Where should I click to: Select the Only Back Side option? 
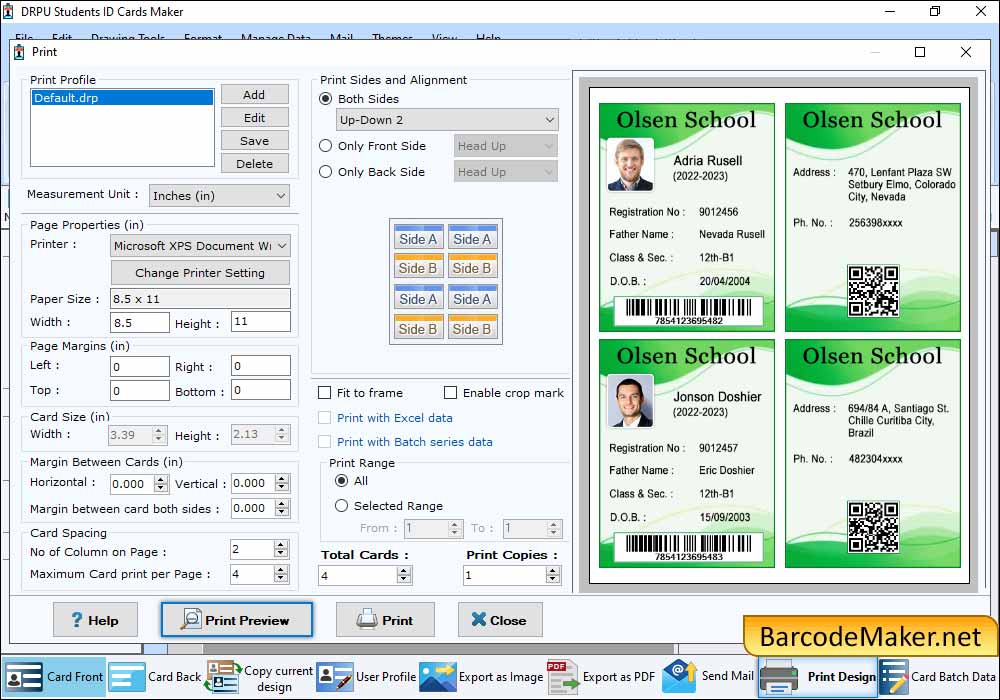click(325, 172)
